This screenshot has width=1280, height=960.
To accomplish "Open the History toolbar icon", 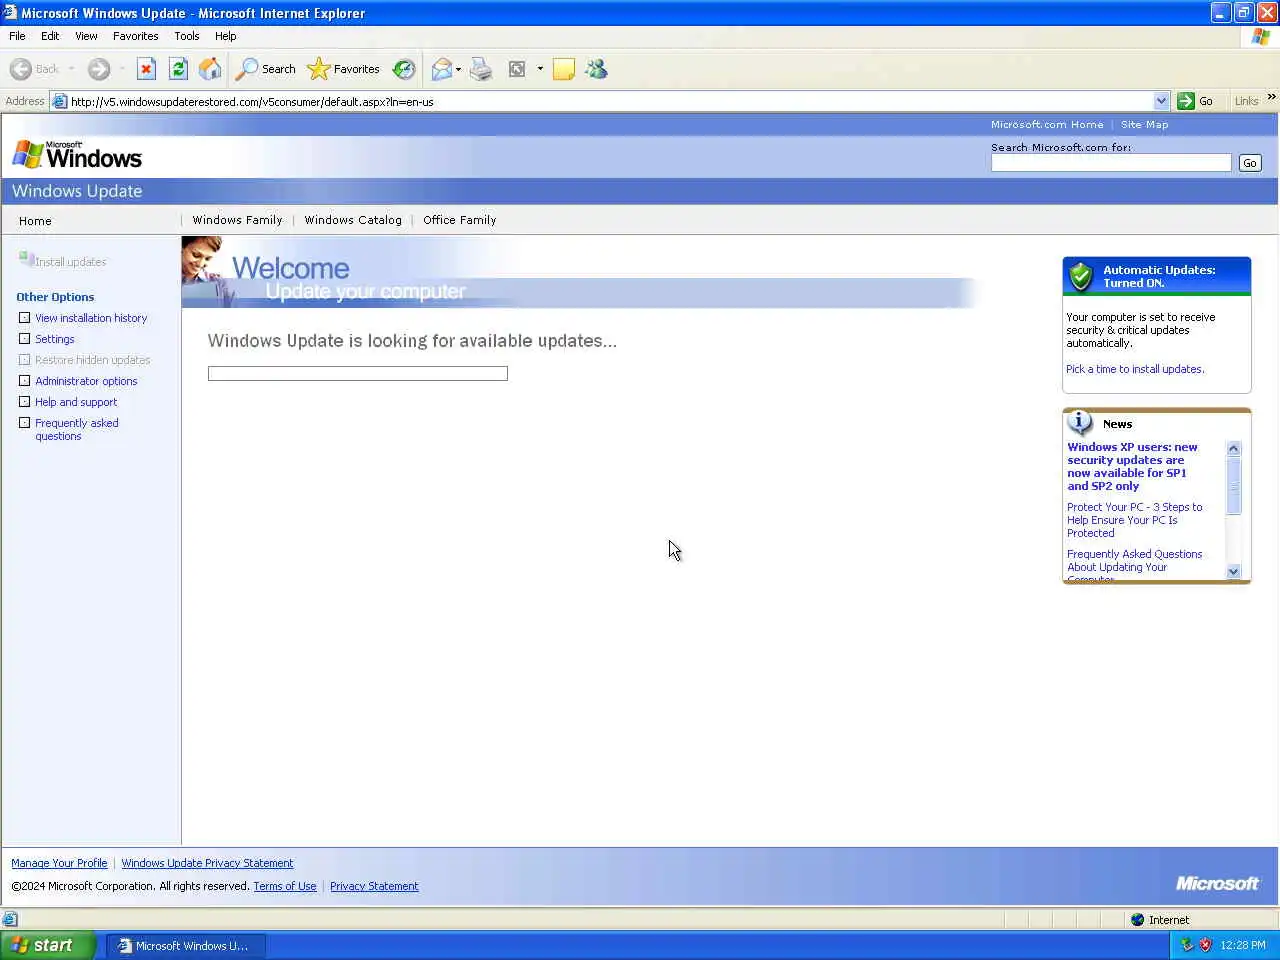I will coord(404,69).
